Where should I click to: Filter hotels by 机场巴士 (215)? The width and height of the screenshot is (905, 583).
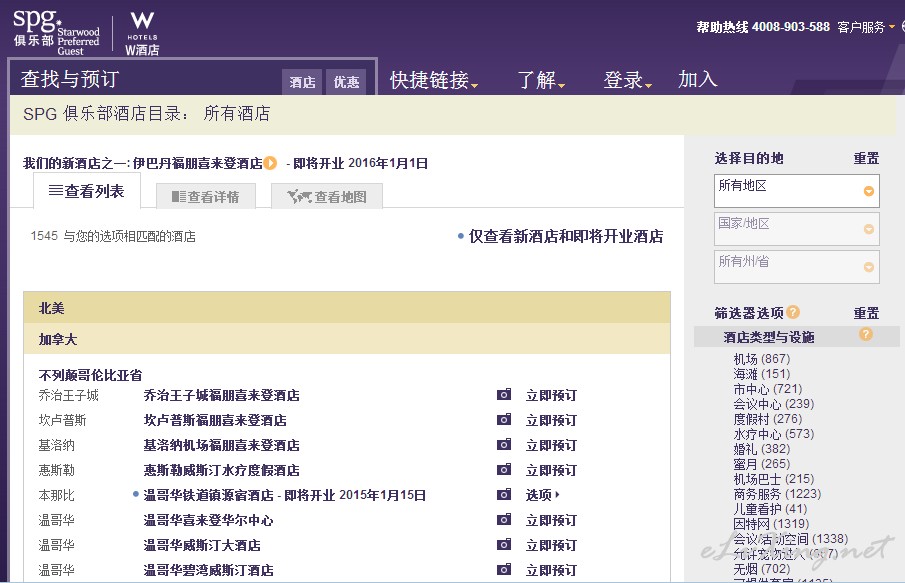[774, 479]
